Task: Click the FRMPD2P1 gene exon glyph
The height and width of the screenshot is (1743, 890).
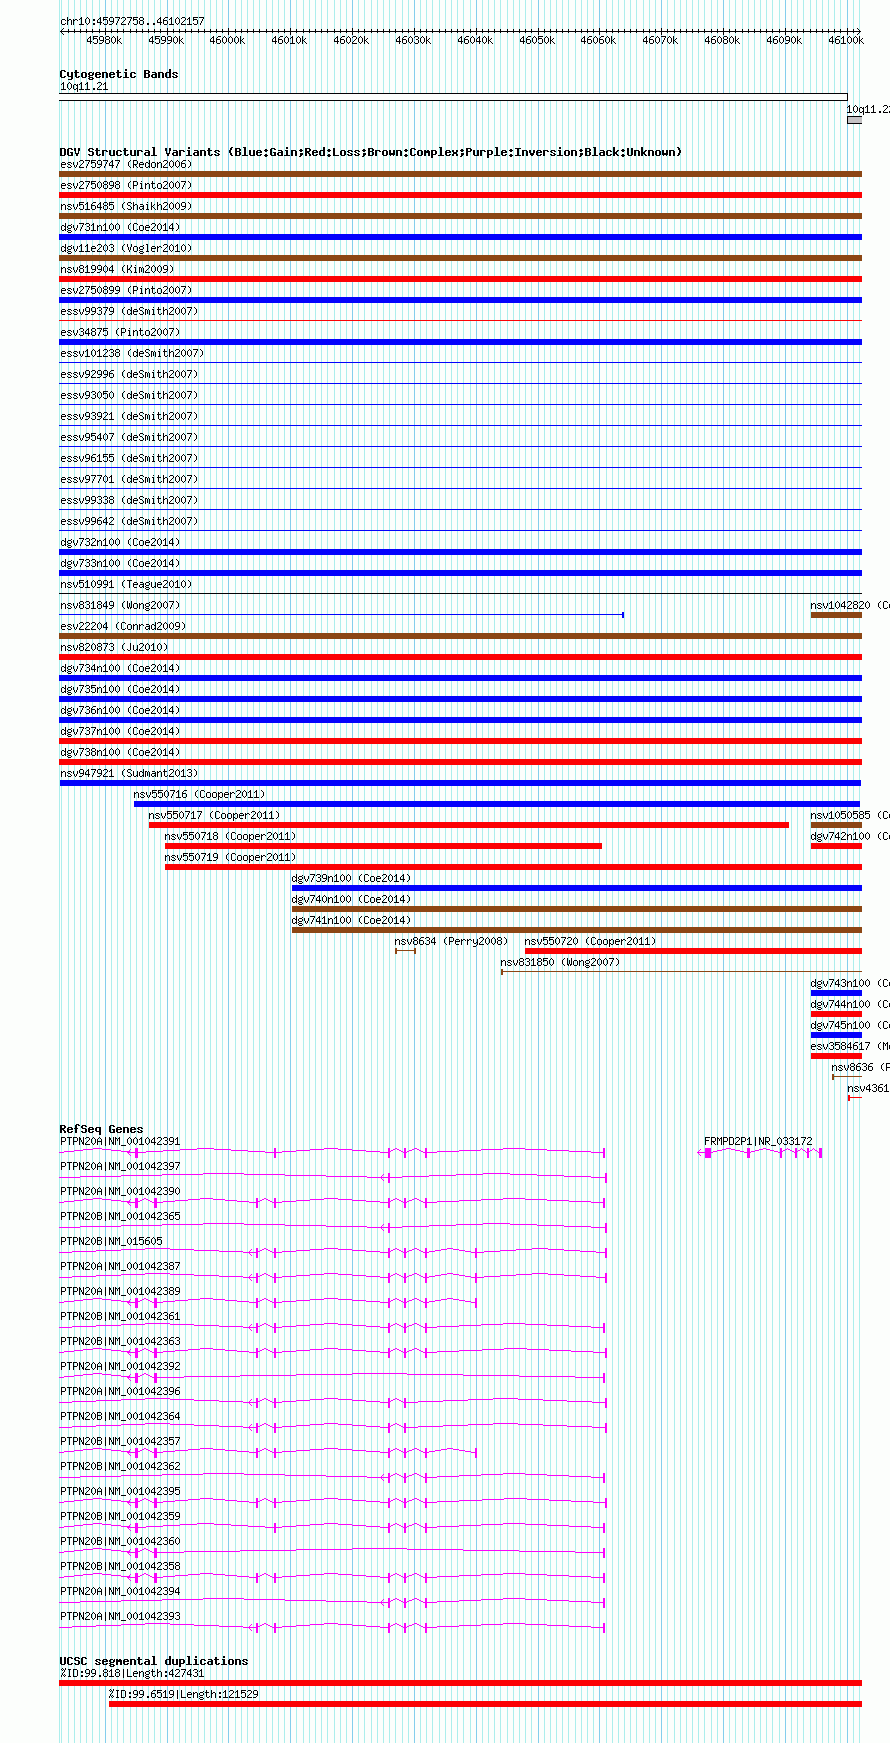Action: click(708, 1153)
